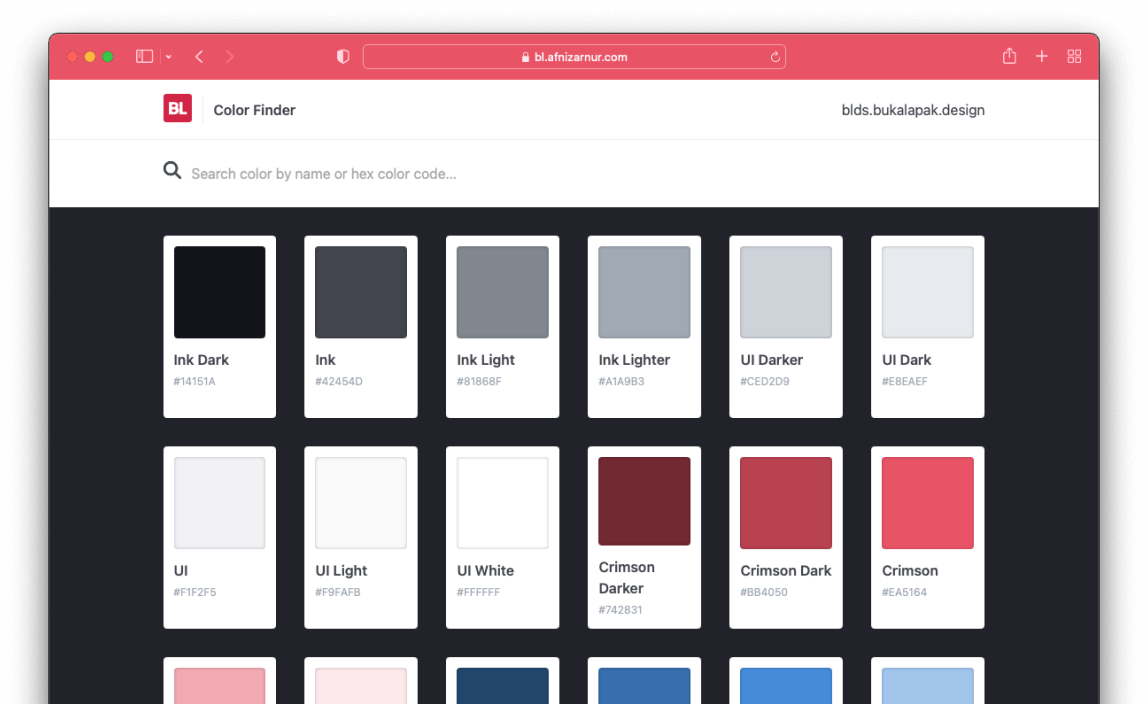Click the UI White label text

click(x=485, y=571)
